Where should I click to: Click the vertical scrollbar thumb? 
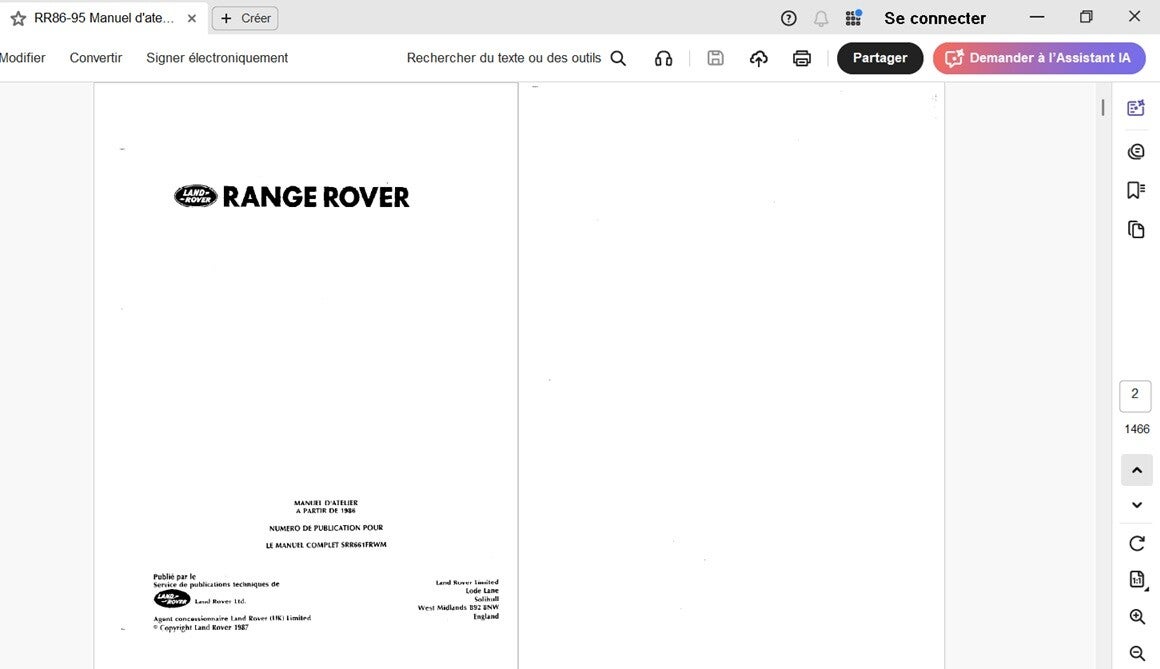(1103, 107)
